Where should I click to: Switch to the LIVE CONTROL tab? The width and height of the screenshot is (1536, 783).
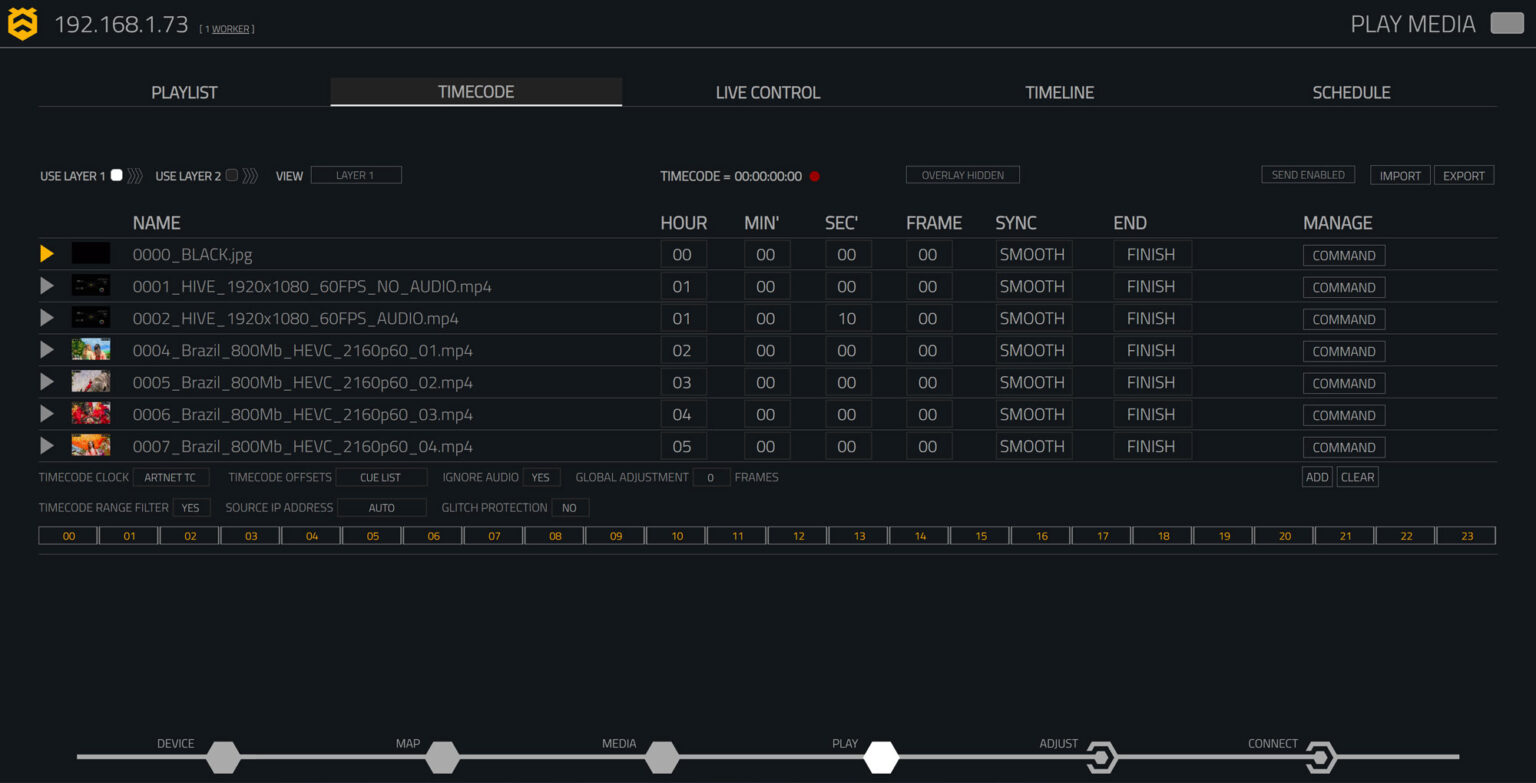[768, 91]
